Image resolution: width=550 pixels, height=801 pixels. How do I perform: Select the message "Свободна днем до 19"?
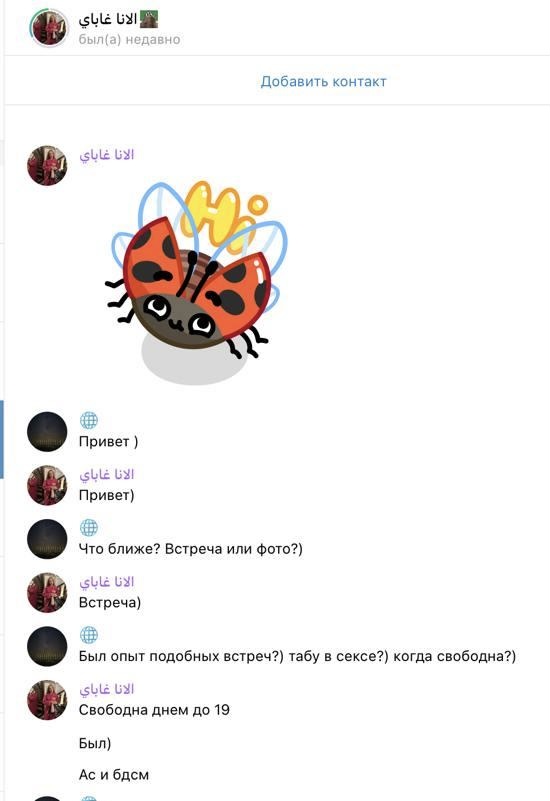154,710
